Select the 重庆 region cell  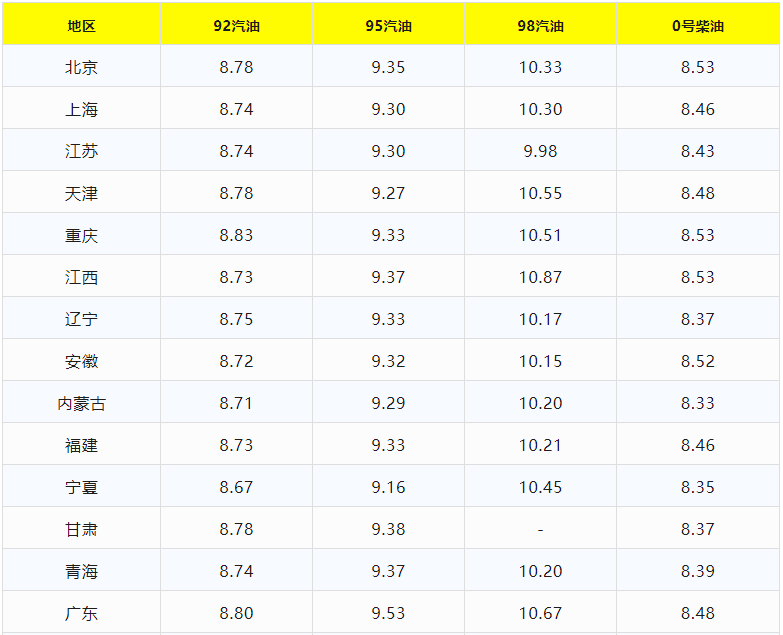[81, 235]
